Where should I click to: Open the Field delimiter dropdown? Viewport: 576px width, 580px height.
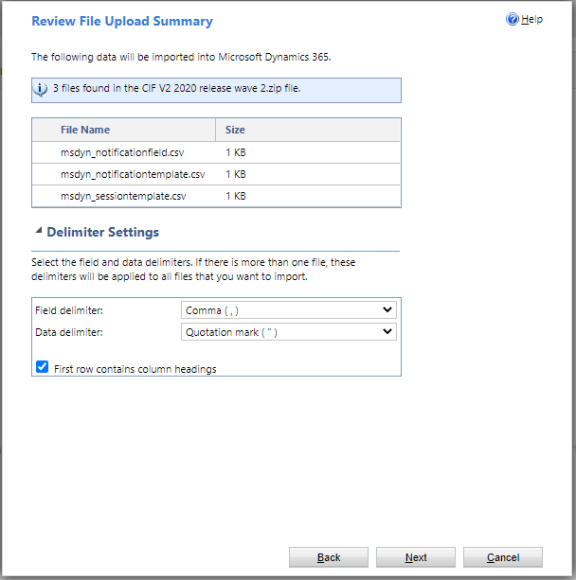coord(289,310)
